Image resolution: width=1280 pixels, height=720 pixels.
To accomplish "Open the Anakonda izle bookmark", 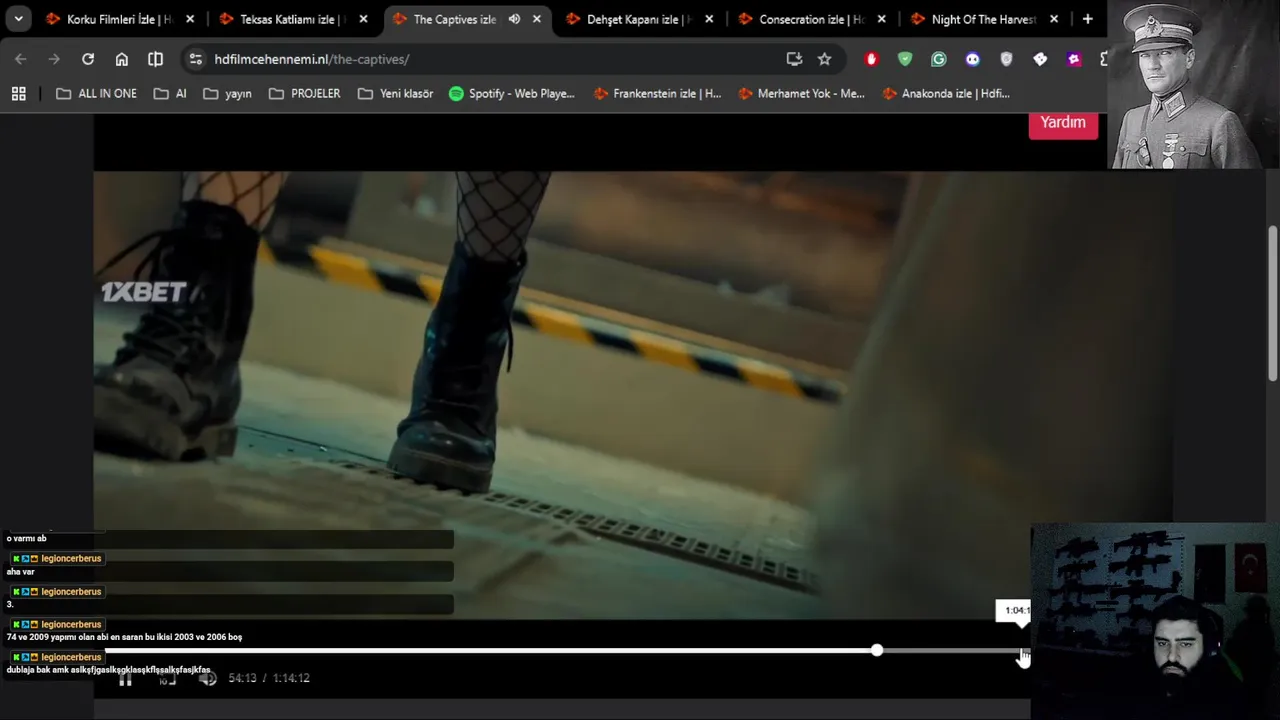I will tap(946, 93).
